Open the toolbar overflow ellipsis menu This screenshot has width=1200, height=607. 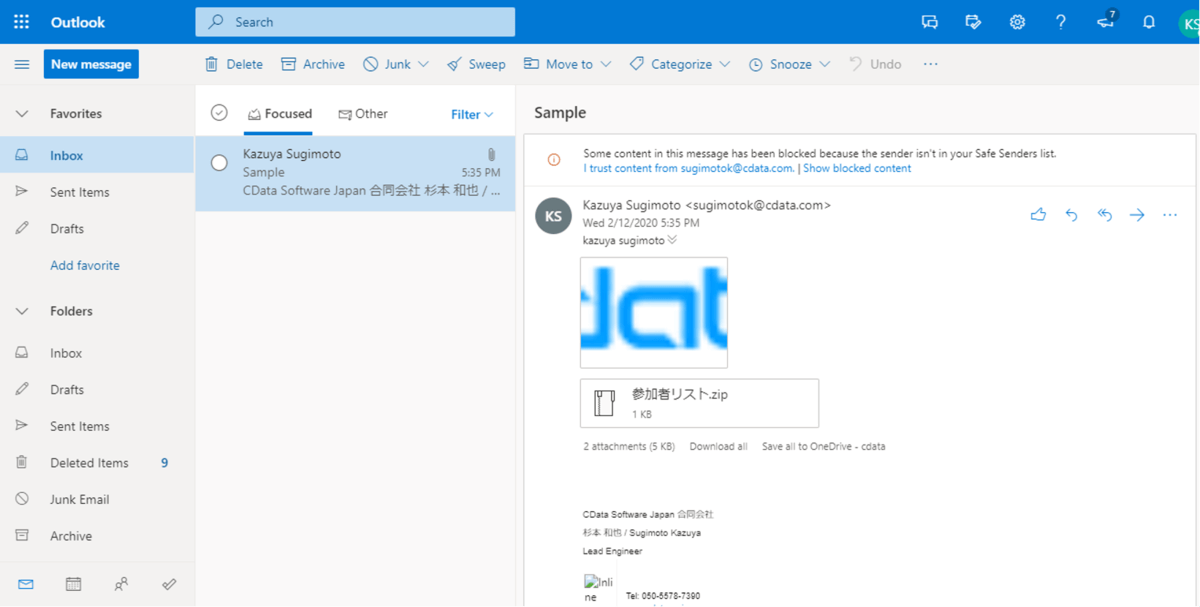point(931,64)
